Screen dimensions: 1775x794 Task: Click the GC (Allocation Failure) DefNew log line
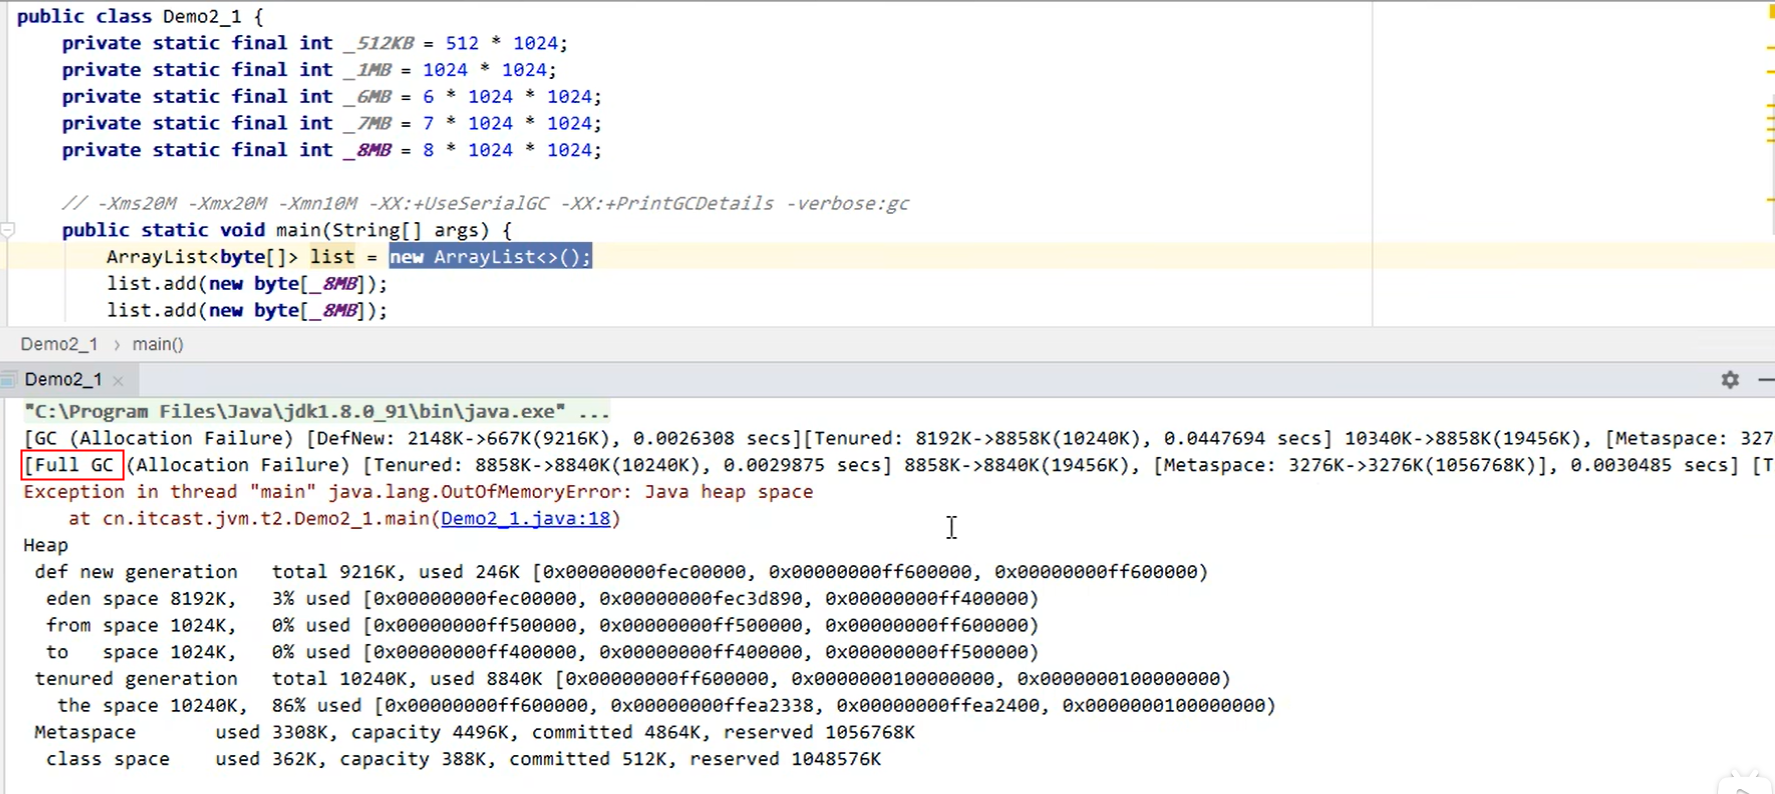click(x=898, y=438)
